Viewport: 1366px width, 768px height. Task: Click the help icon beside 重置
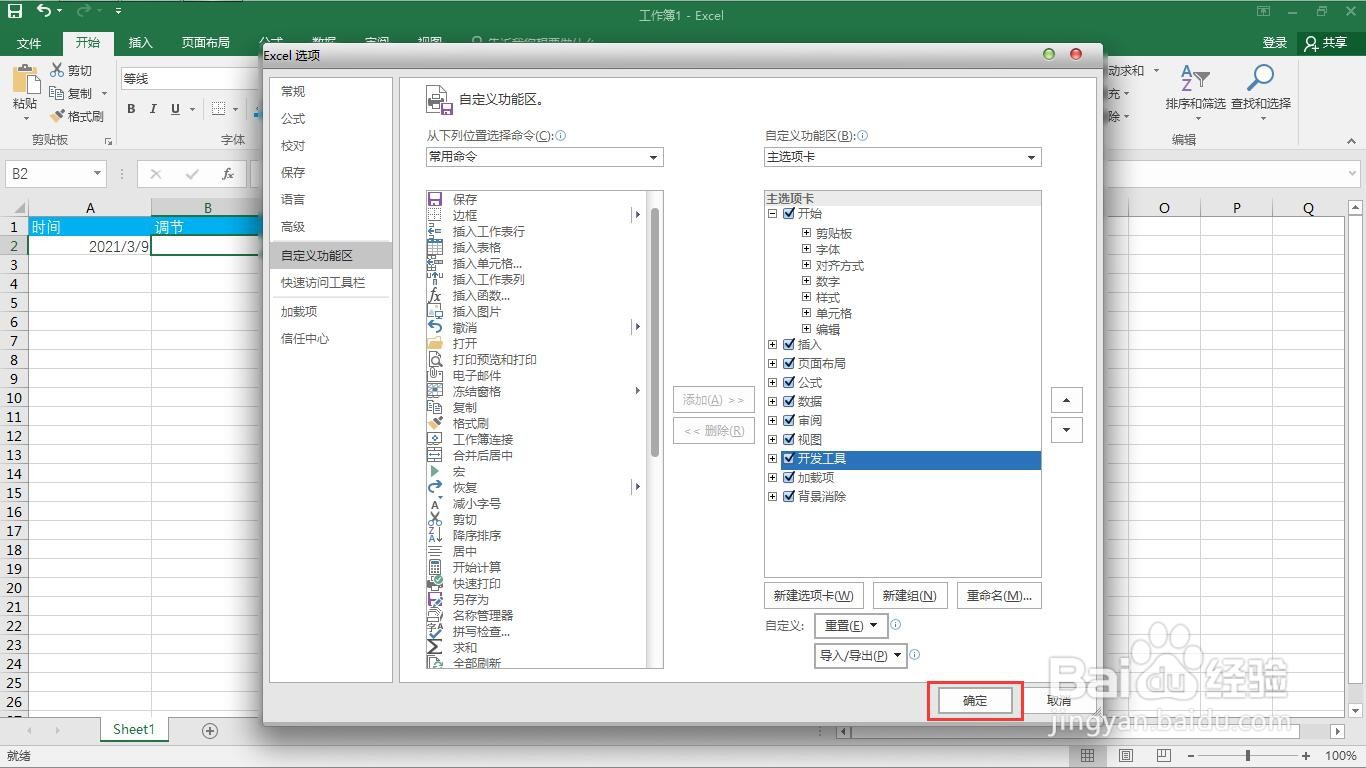896,624
